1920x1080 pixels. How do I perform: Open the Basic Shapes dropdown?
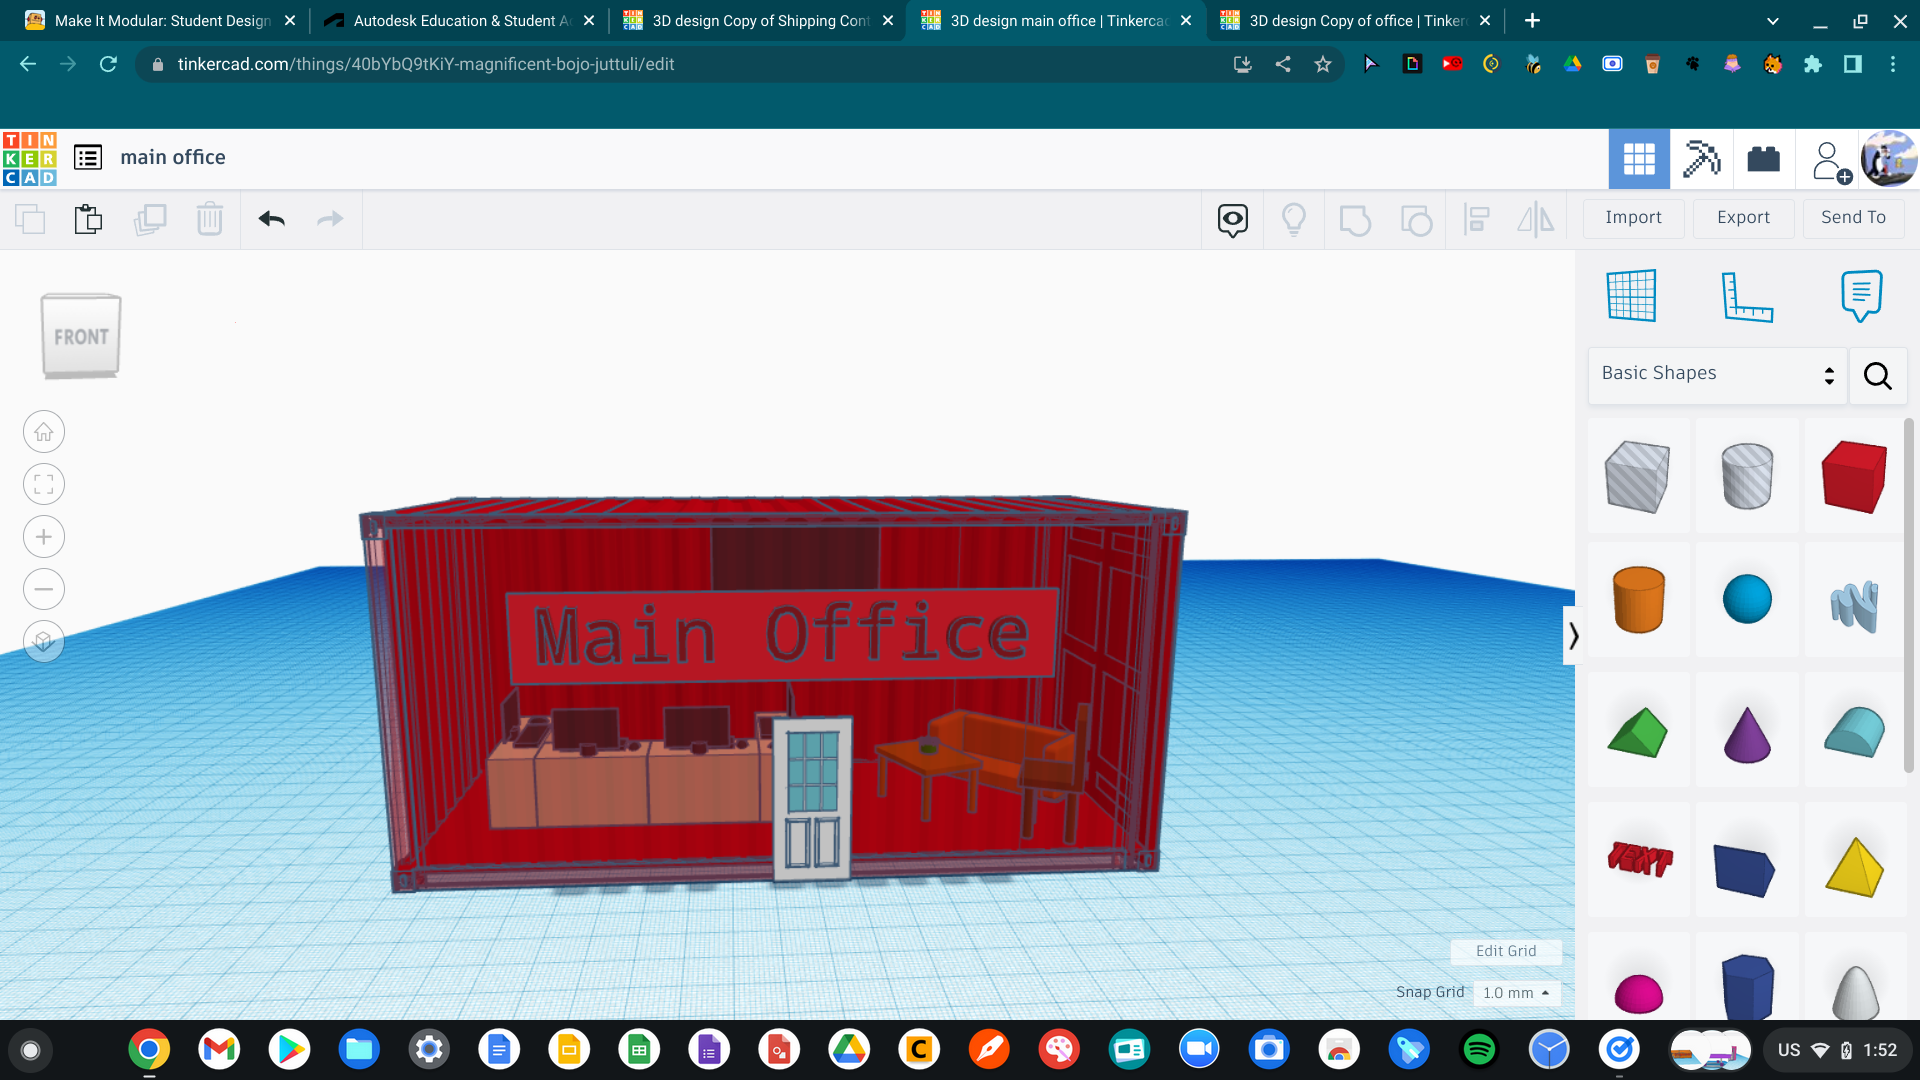(x=1717, y=375)
